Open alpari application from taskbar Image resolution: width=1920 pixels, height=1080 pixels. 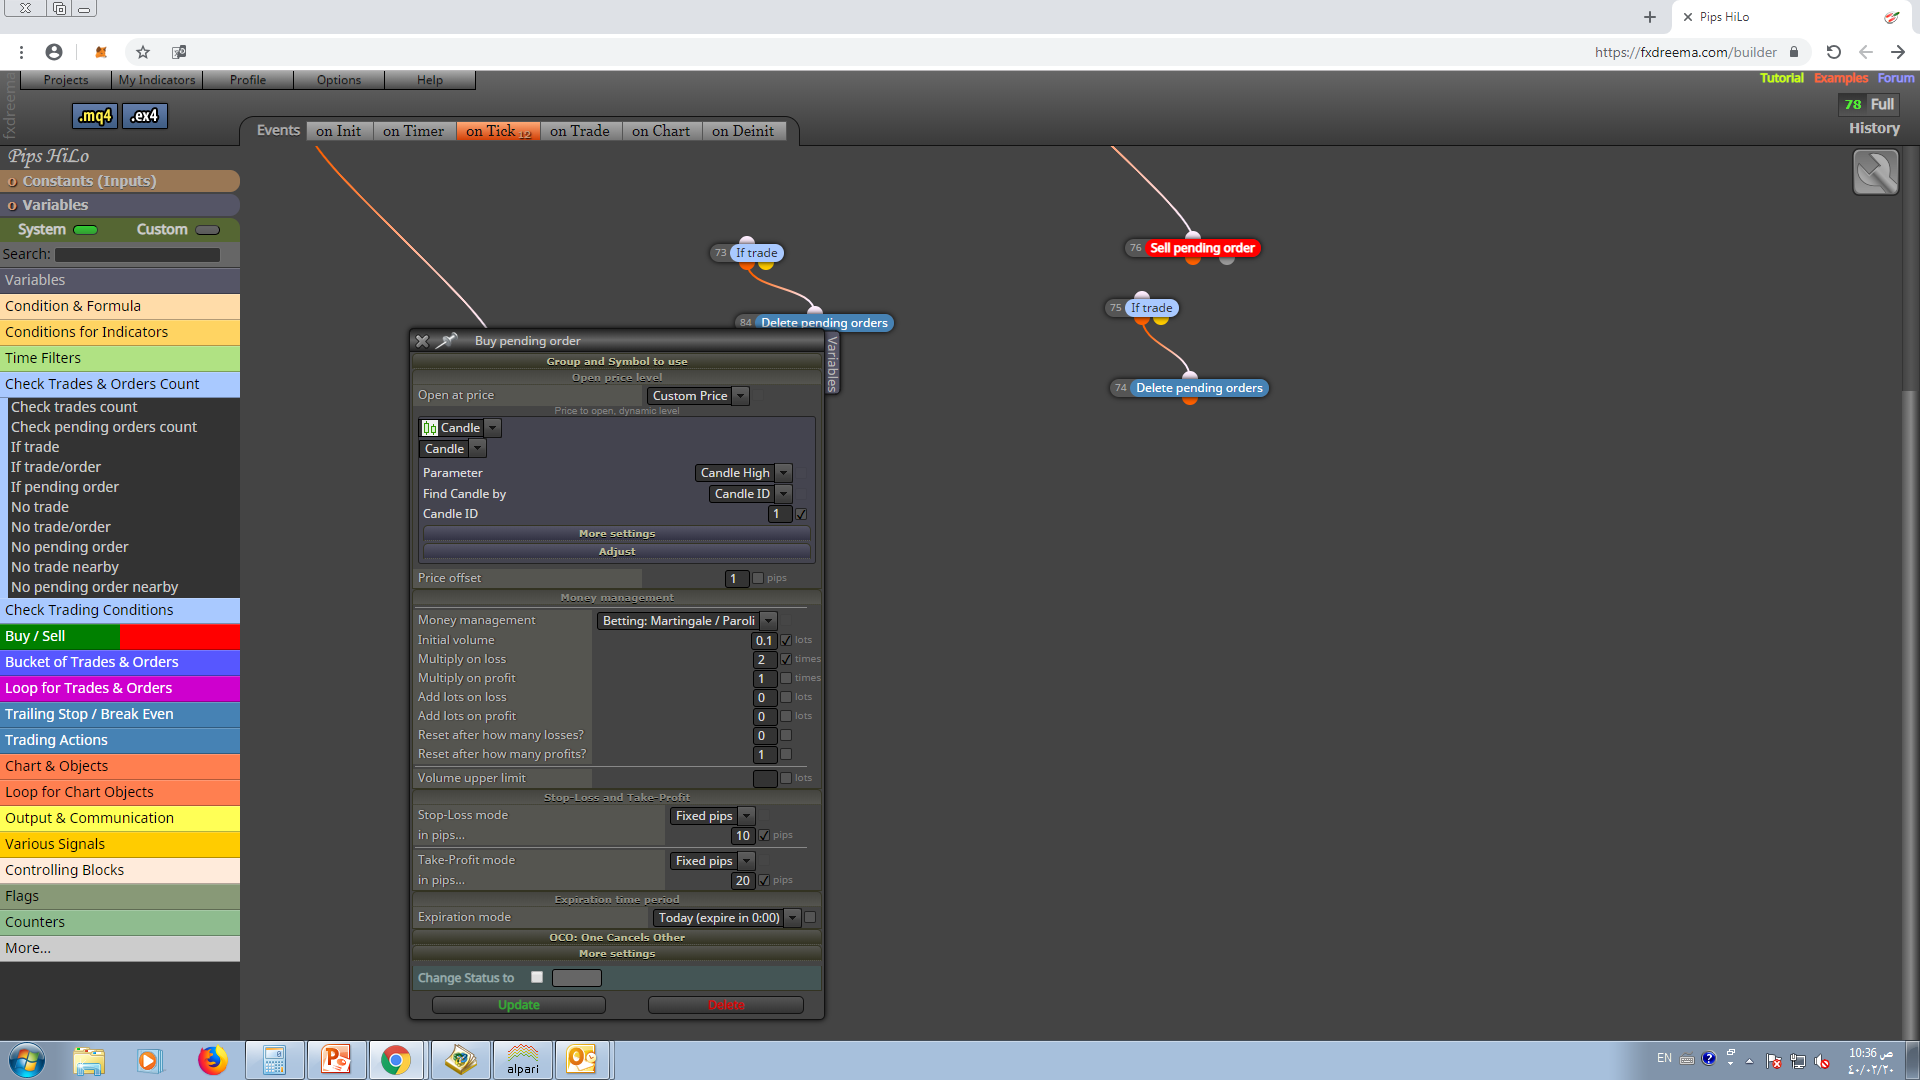click(522, 1060)
